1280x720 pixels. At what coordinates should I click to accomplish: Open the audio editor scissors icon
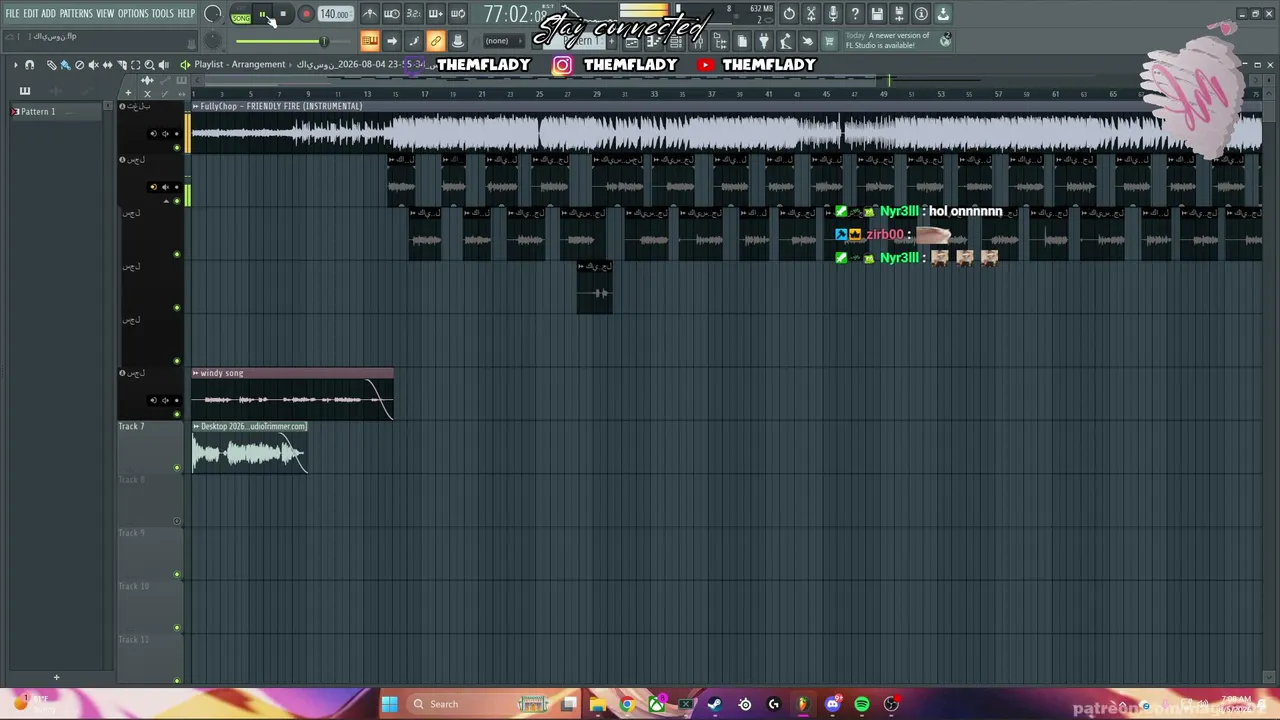[811, 14]
